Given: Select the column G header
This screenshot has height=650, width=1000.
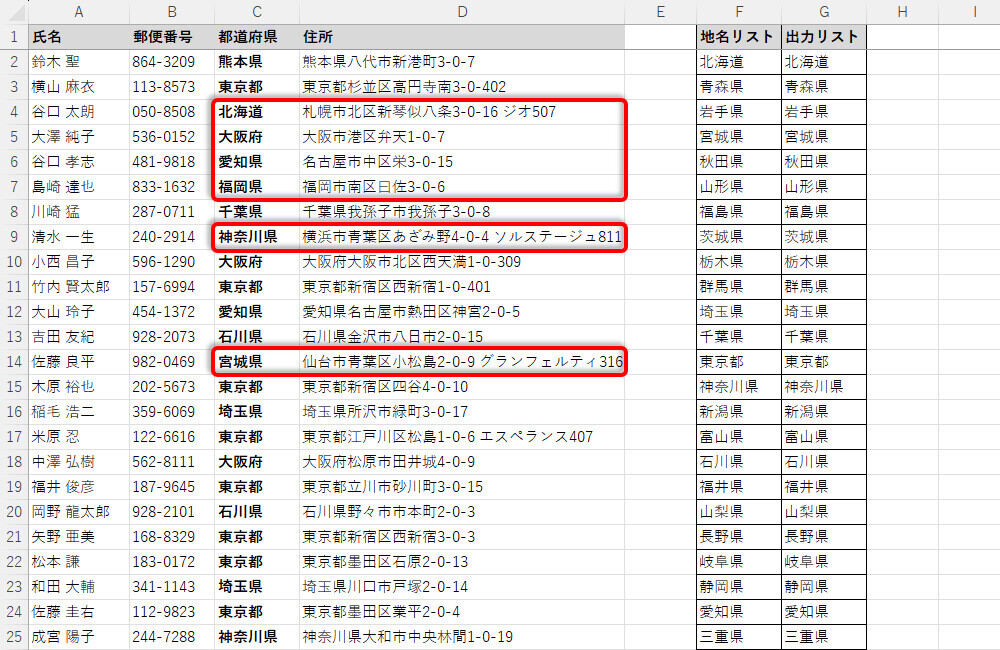Looking at the screenshot, I should click(x=823, y=11).
